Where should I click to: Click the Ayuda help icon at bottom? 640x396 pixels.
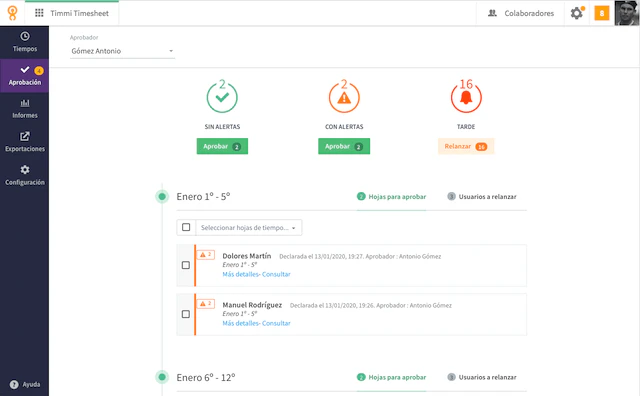tap(14, 384)
